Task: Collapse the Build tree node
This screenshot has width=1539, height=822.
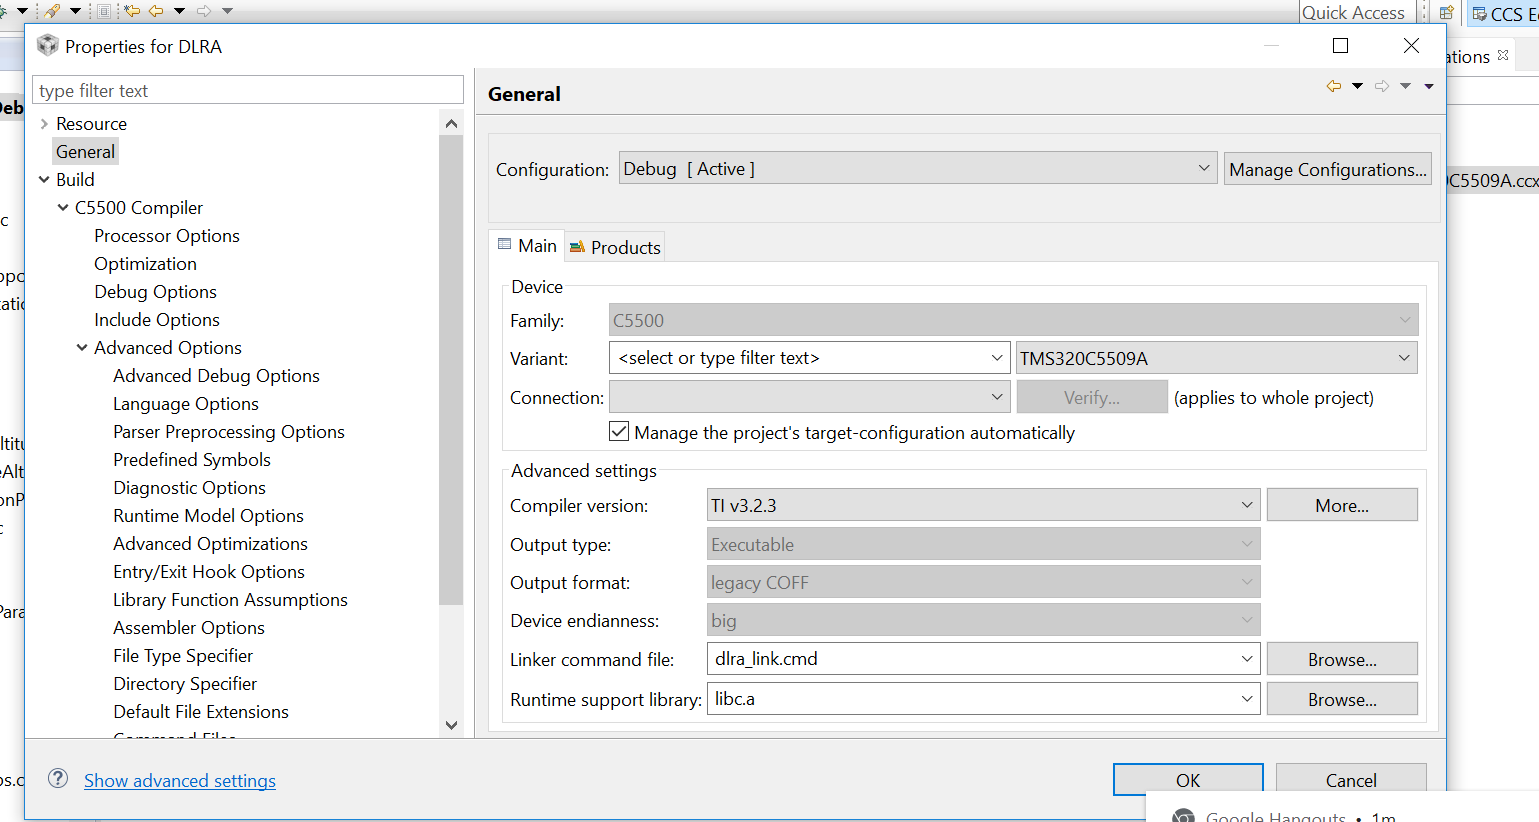Action: coord(44,180)
